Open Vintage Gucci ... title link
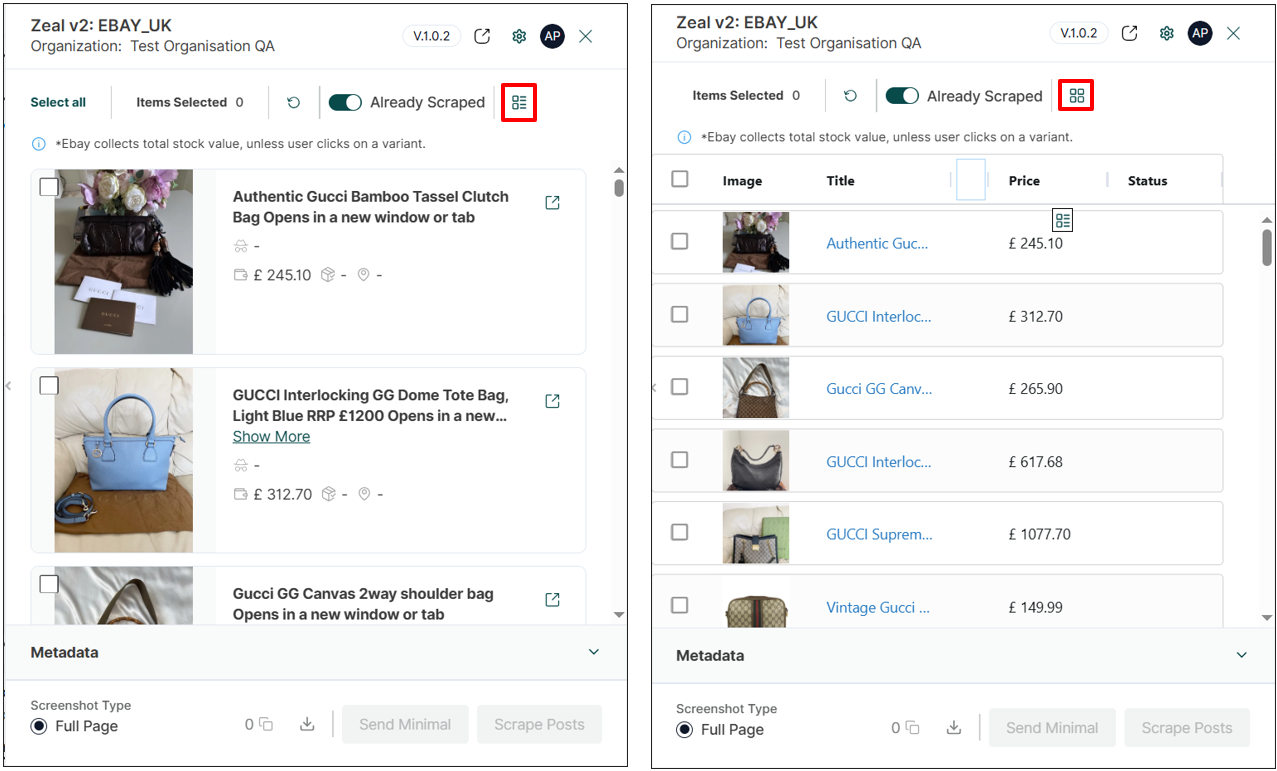 pyautogui.click(x=878, y=607)
